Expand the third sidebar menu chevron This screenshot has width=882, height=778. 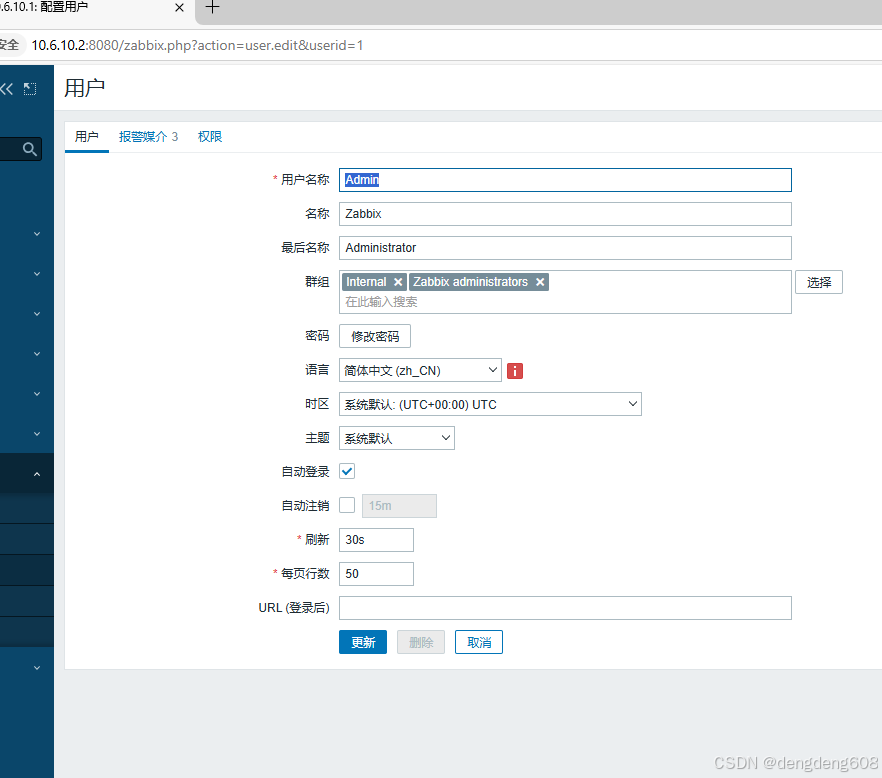coord(37,313)
